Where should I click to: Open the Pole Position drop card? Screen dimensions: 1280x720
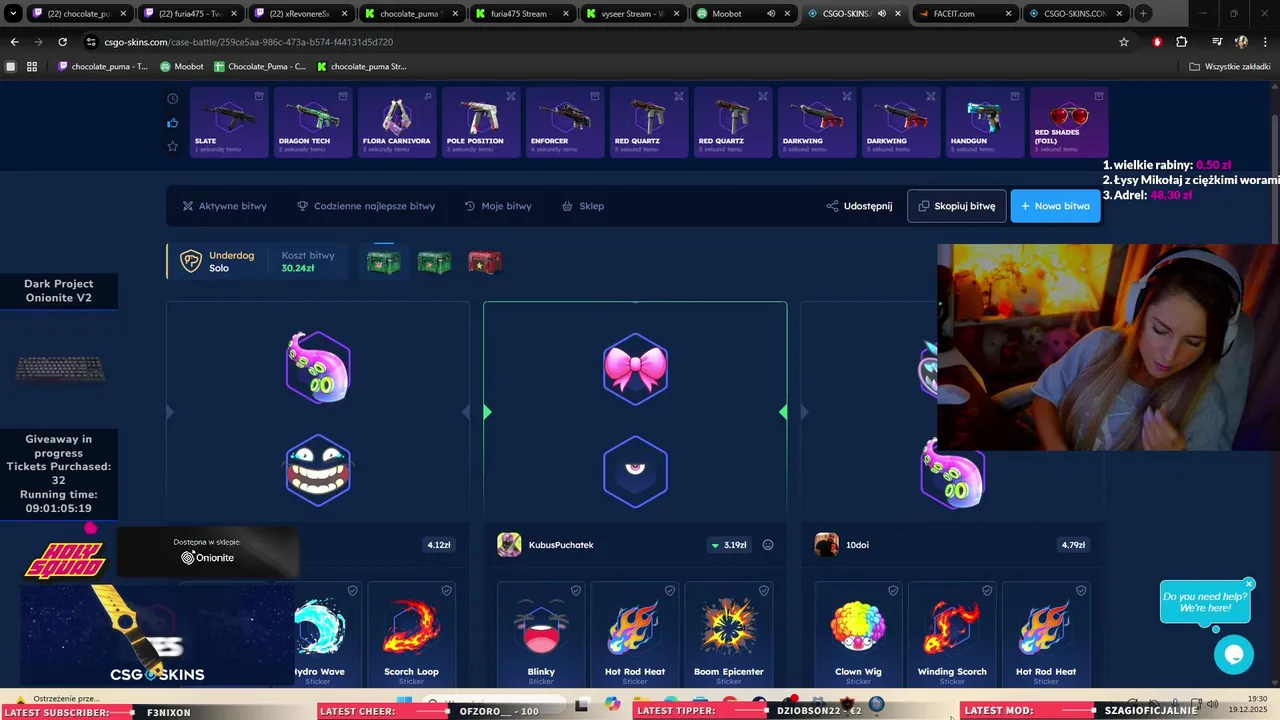pyautogui.click(x=481, y=122)
